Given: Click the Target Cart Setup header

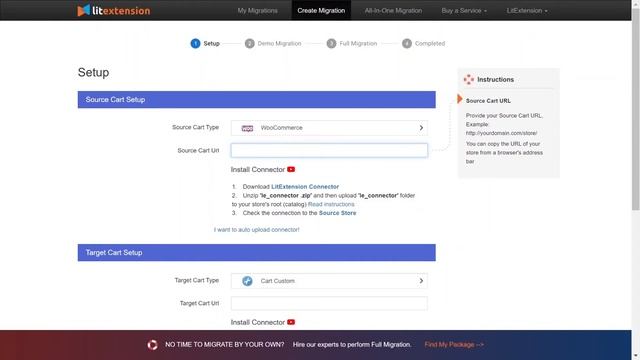Looking at the screenshot, I should point(257,253).
